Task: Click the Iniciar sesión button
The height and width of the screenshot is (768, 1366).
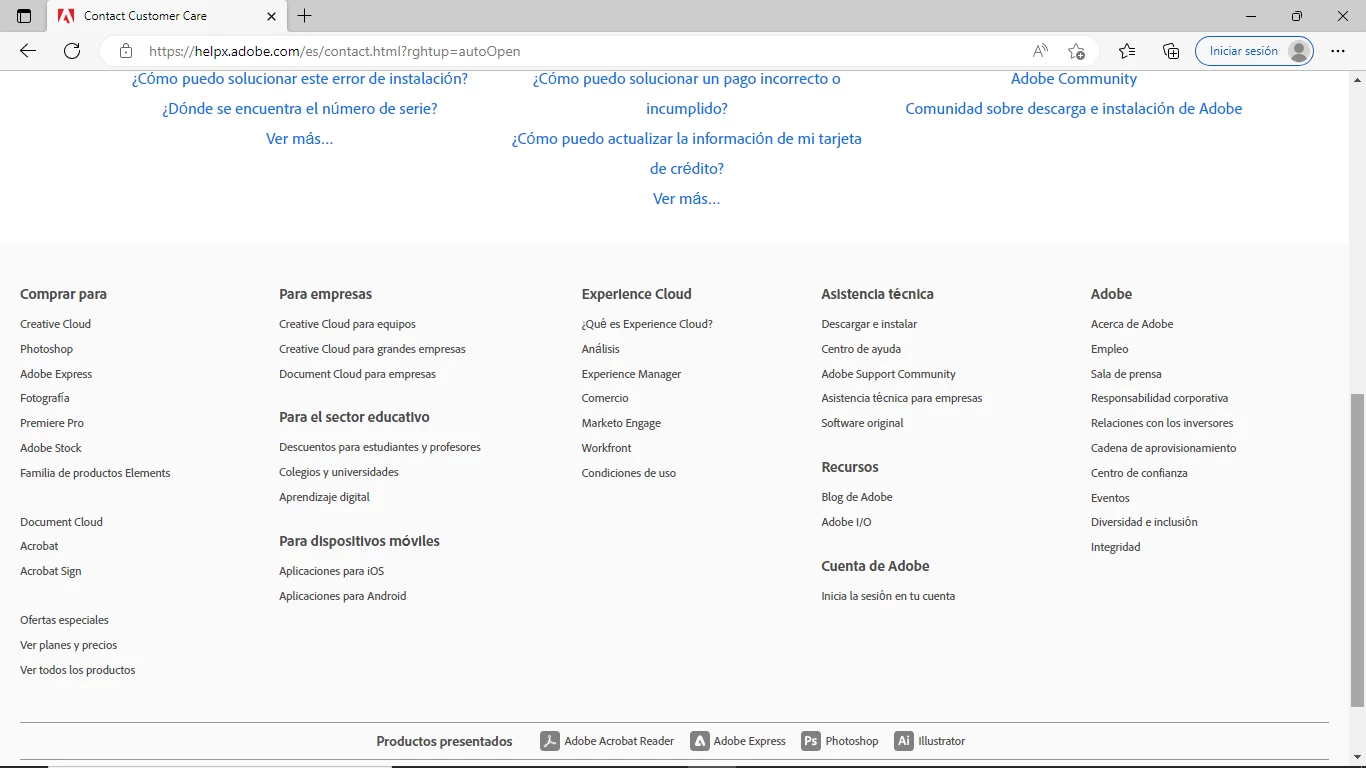Action: coord(1254,51)
